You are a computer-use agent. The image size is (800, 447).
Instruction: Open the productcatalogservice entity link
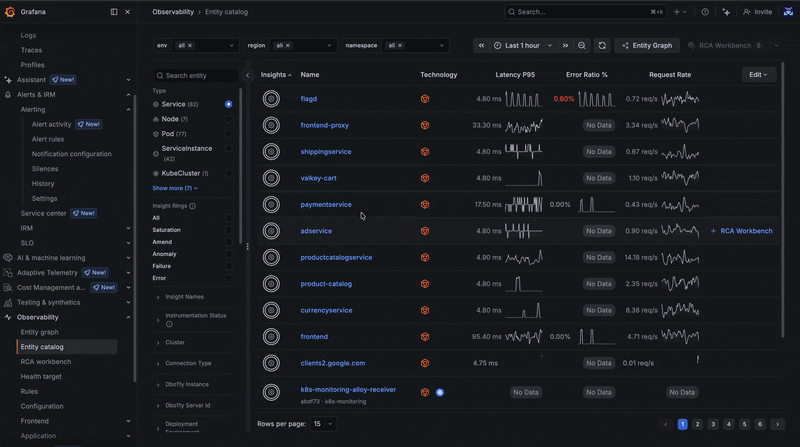click(336, 257)
